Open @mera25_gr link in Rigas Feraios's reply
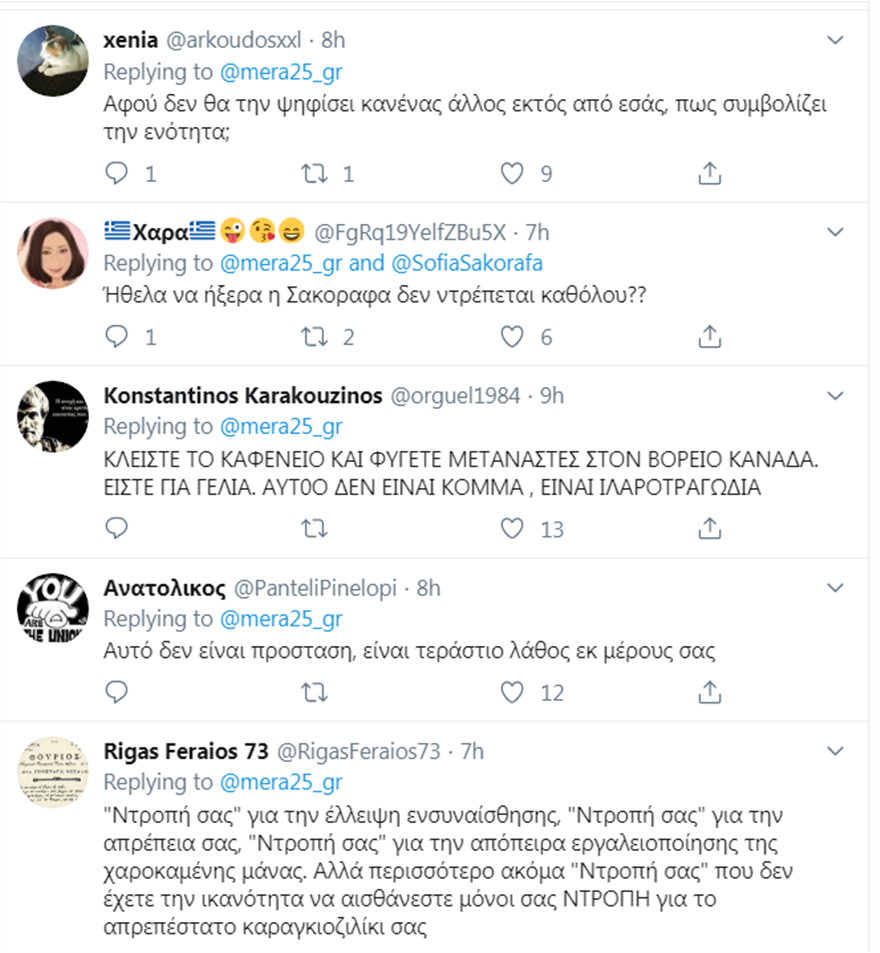 point(280,782)
